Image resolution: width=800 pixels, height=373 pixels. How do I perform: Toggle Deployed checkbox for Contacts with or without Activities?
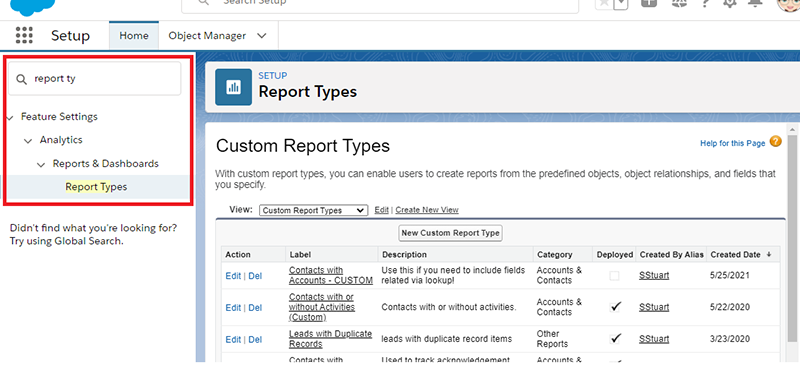(x=616, y=307)
